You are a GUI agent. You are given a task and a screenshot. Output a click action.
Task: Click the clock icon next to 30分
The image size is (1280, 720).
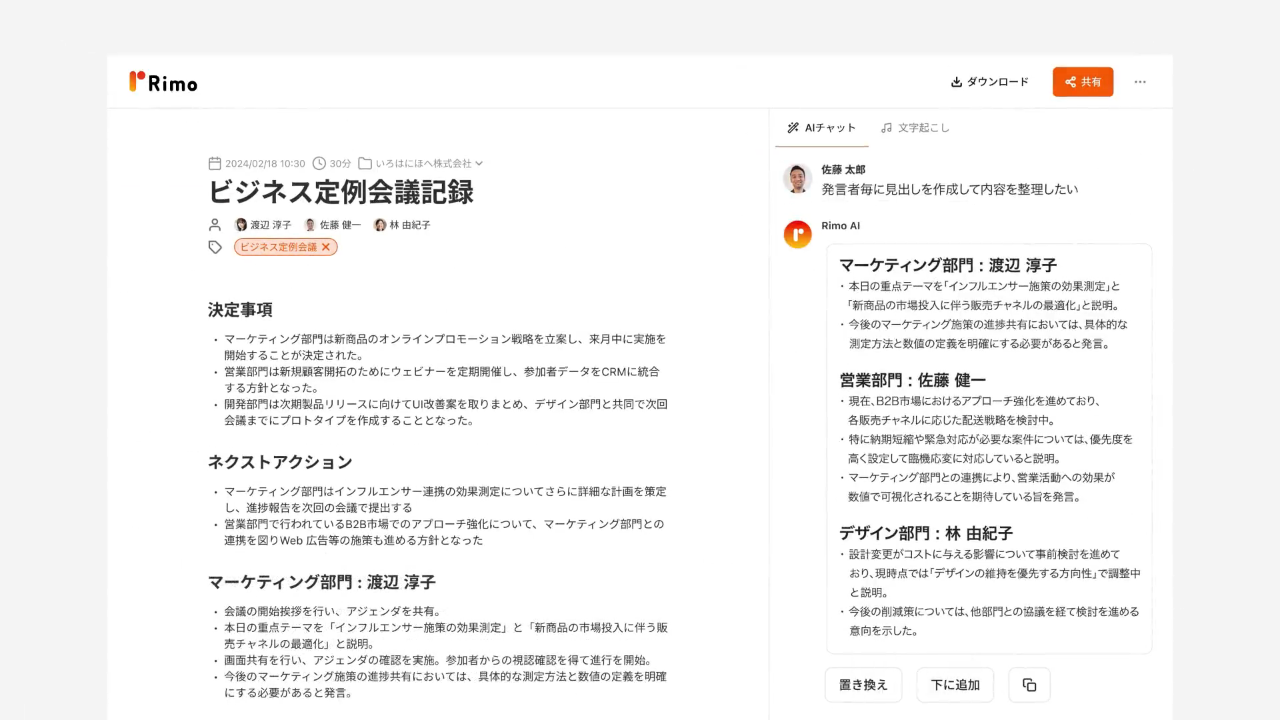pyautogui.click(x=319, y=163)
